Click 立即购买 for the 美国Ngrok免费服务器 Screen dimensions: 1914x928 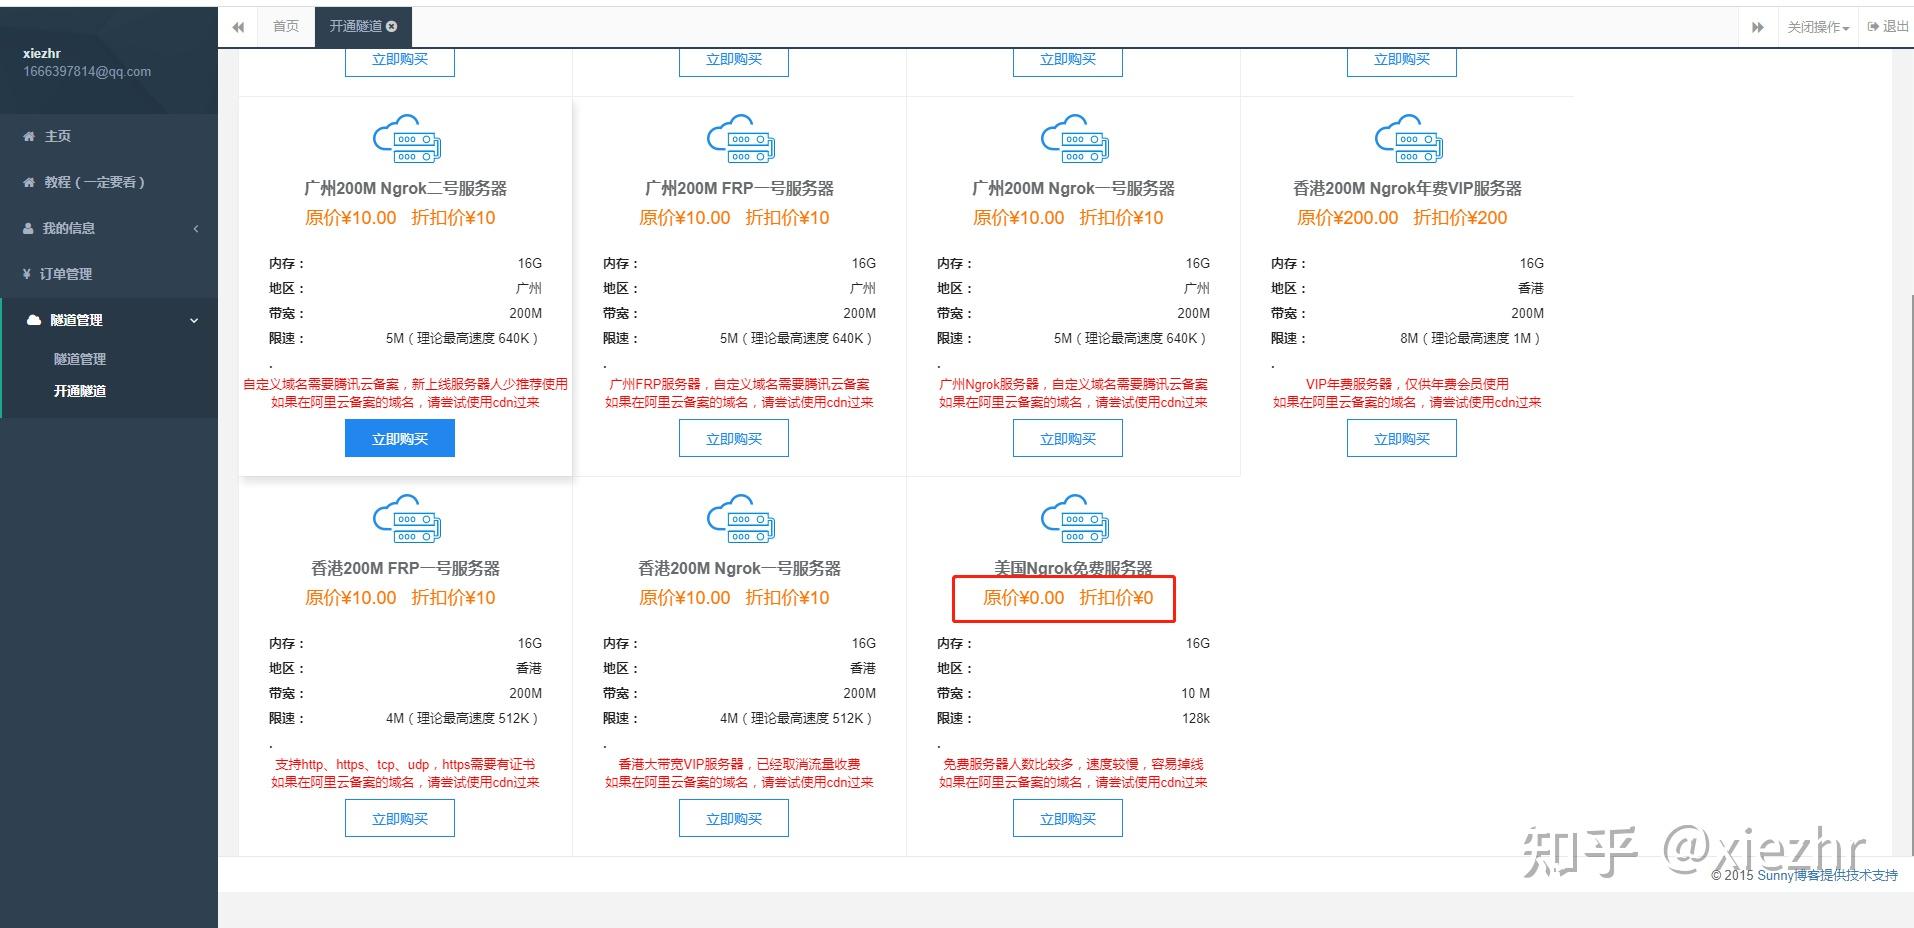pyautogui.click(x=1067, y=817)
